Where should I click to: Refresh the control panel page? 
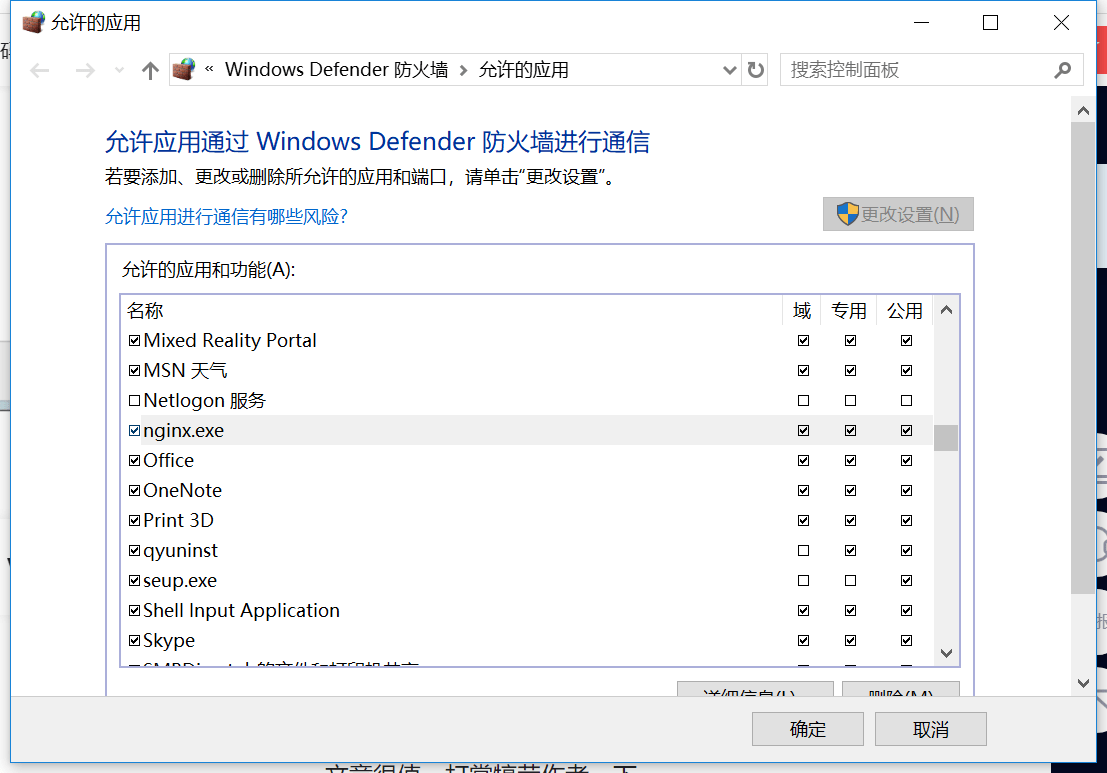click(756, 70)
